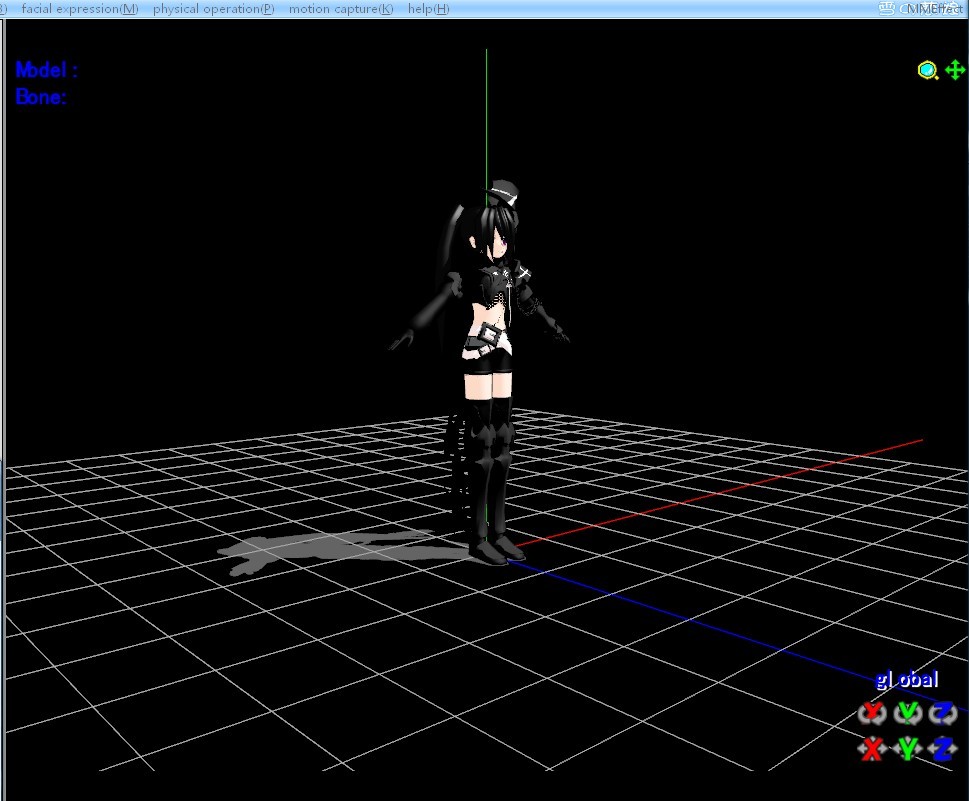This screenshot has height=801, width=969.
Task: Click the green Y-axis move icon
Action: click(x=907, y=748)
